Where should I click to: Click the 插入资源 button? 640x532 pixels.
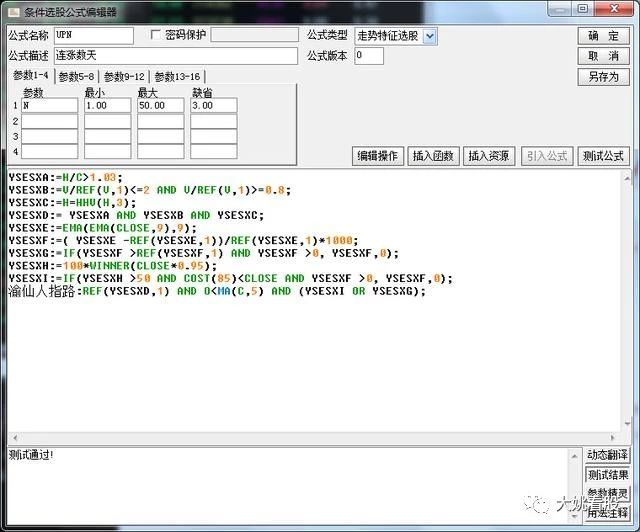[x=489, y=156]
